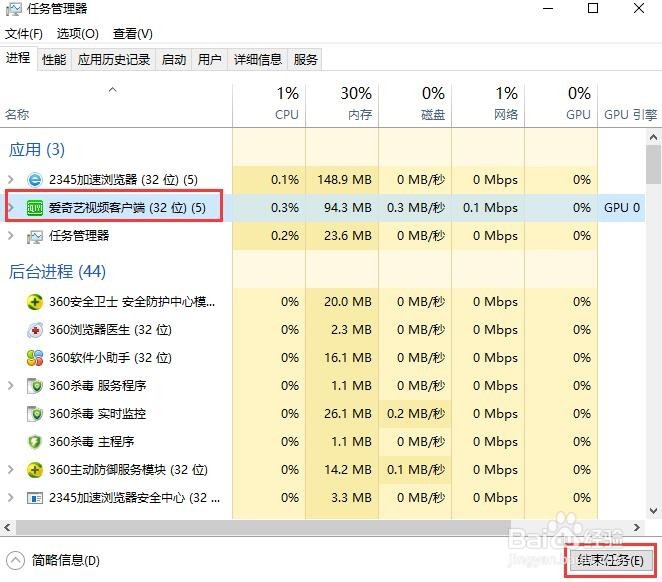Click the 结束任务(E) button

point(610,560)
